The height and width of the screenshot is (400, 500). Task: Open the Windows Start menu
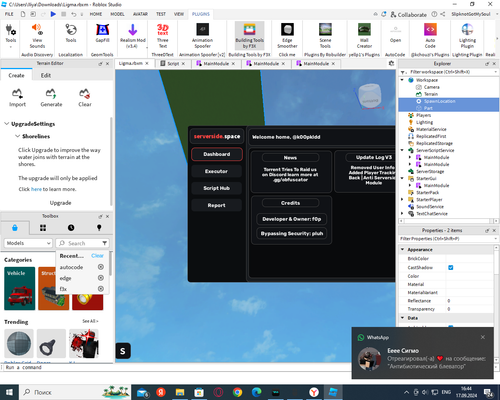click(x=9, y=392)
